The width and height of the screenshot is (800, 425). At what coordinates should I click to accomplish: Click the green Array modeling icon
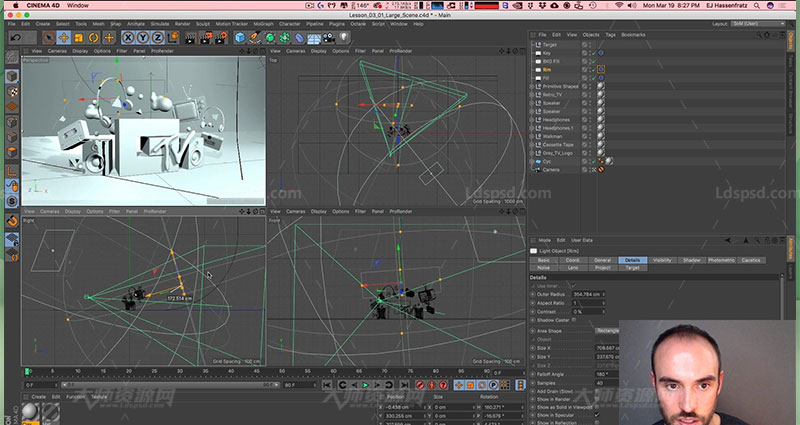tap(285, 38)
